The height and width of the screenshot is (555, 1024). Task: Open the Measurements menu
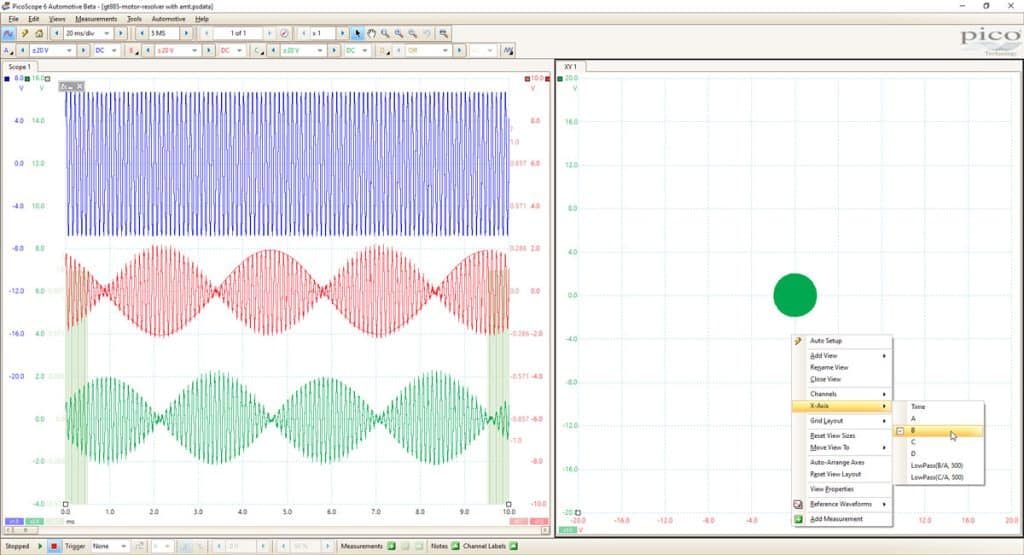click(96, 19)
